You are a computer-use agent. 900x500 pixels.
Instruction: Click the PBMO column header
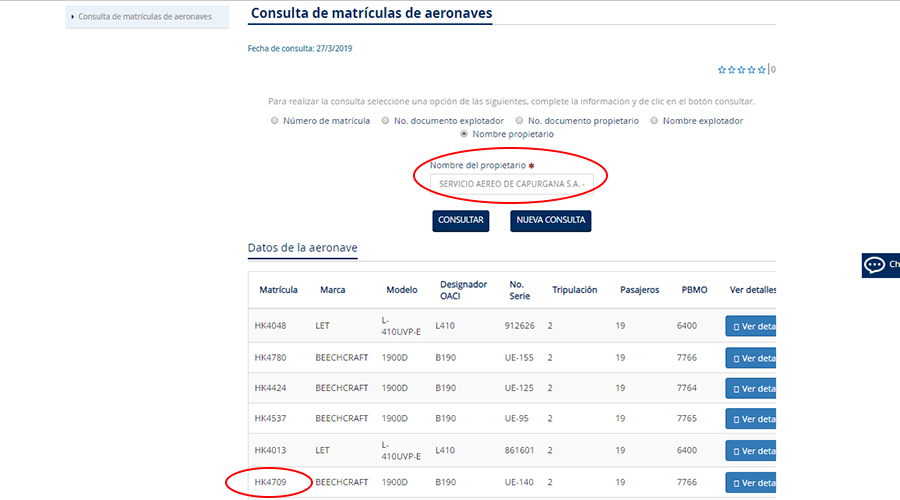695,290
